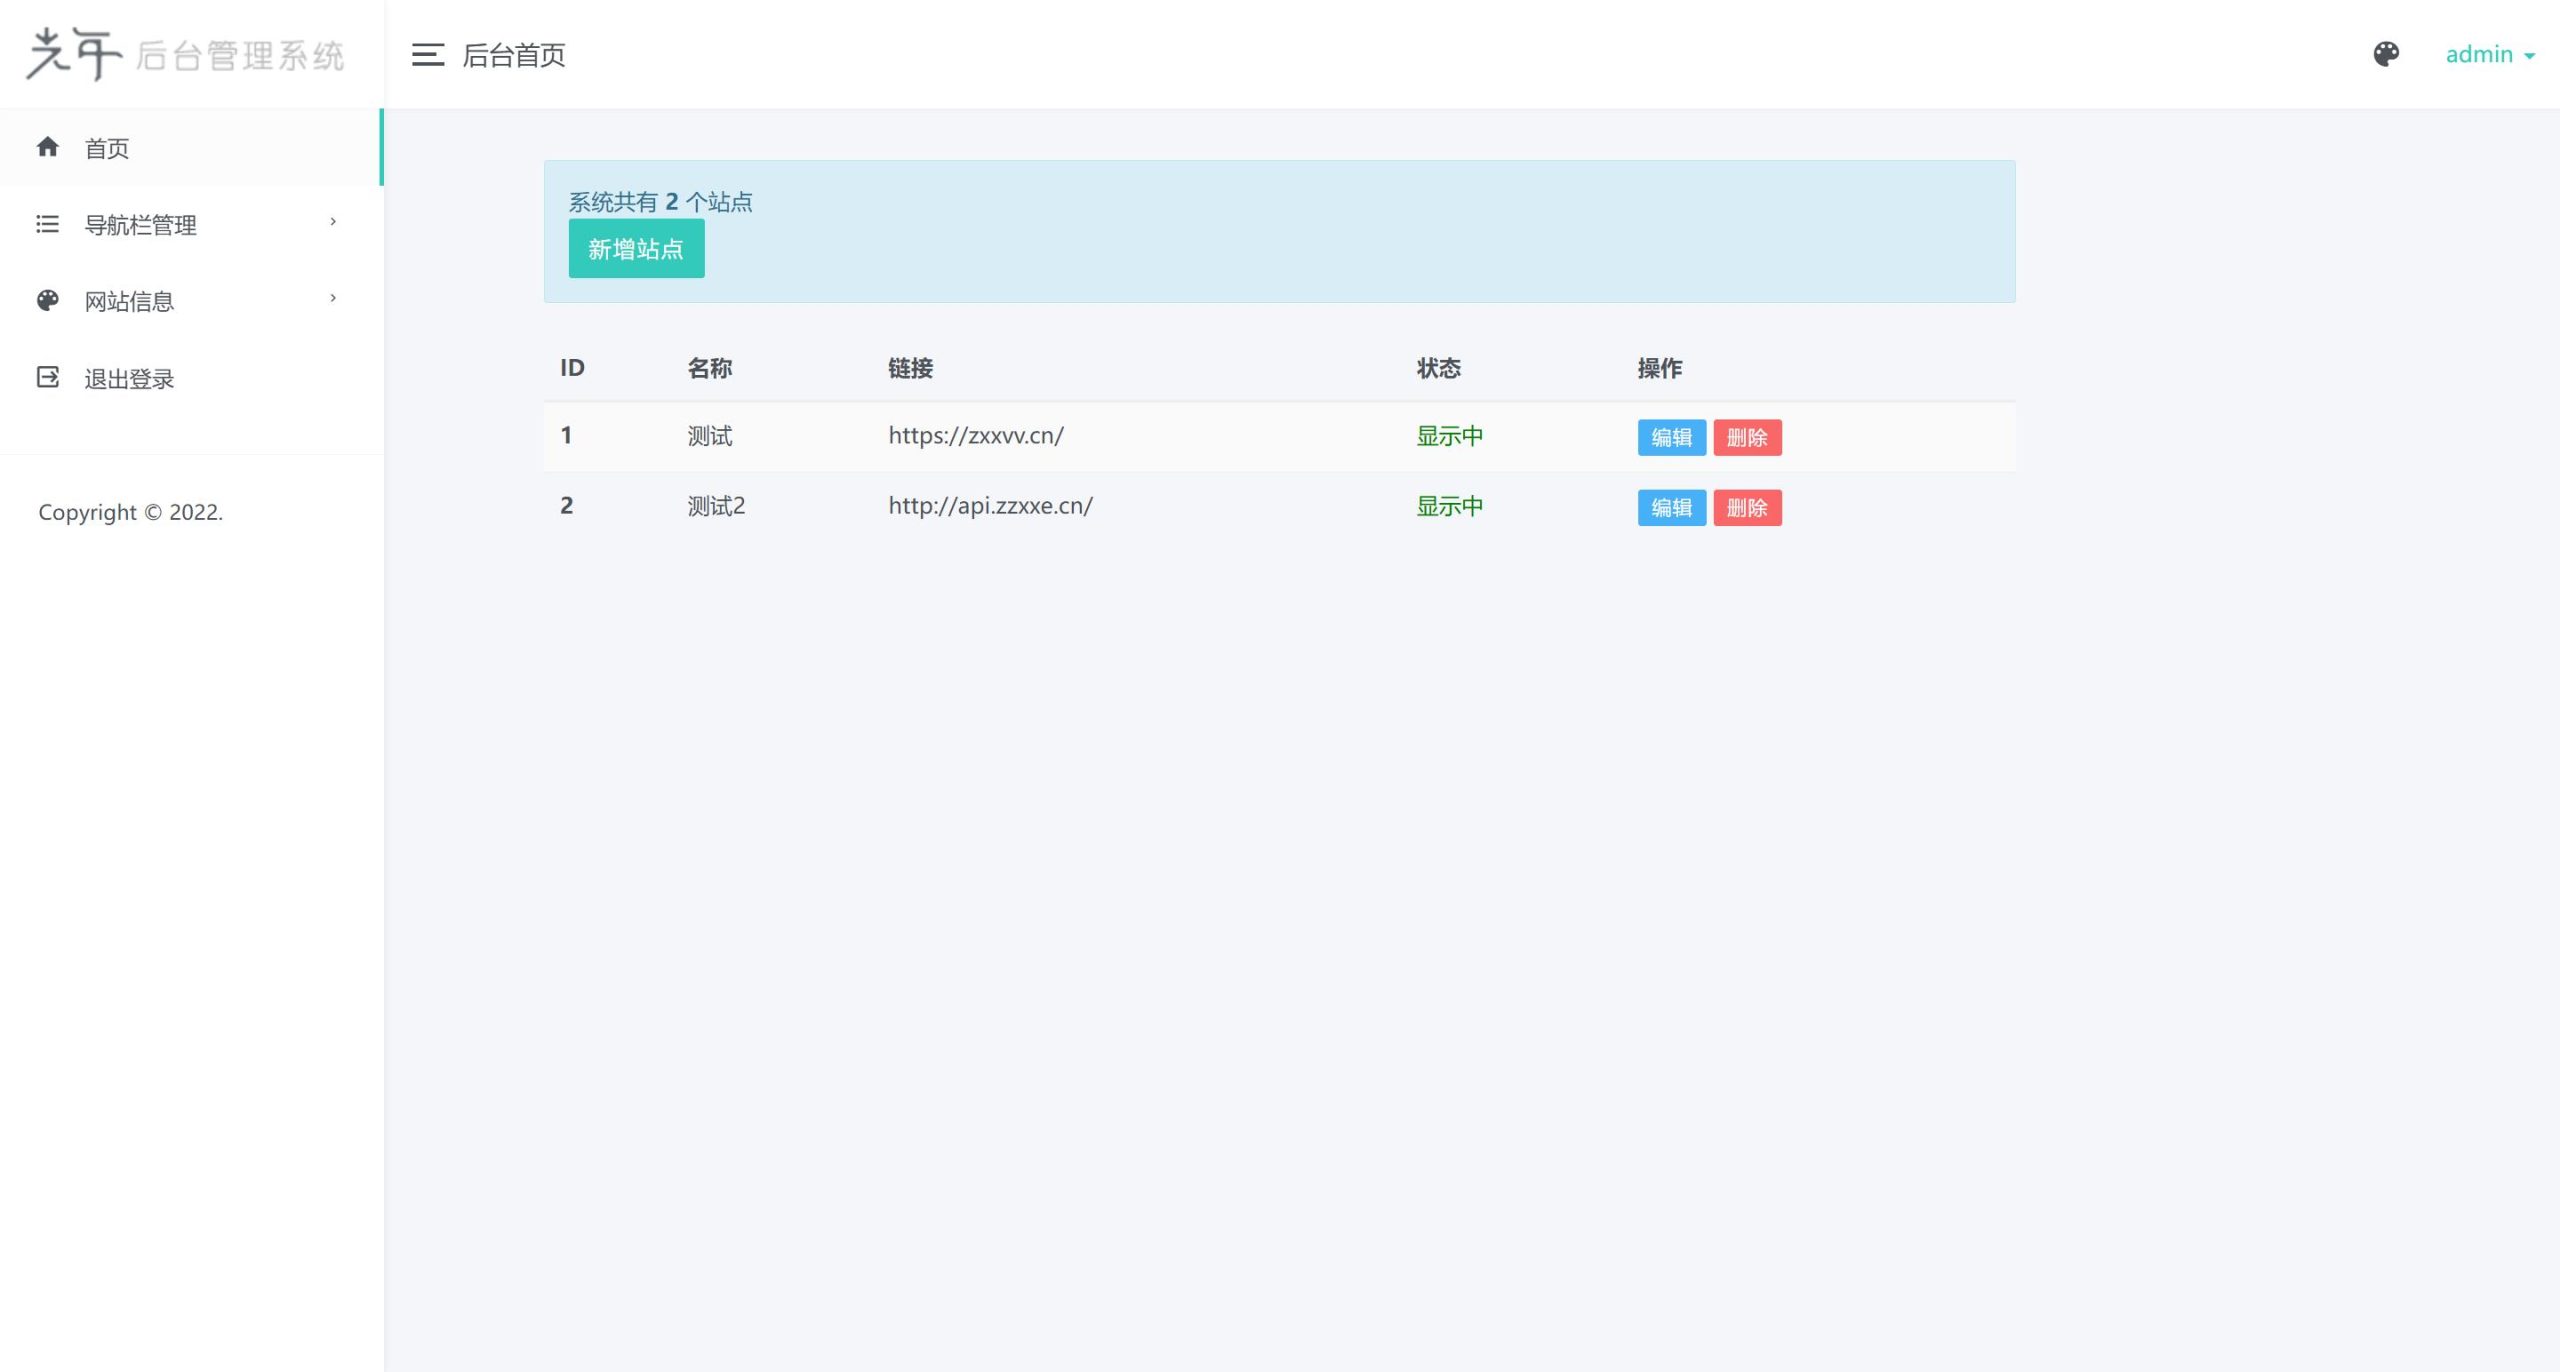Click the 系统共有 2 个站点 text
2560x1372 pixels.
pyautogui.click(x=661, y=202)
